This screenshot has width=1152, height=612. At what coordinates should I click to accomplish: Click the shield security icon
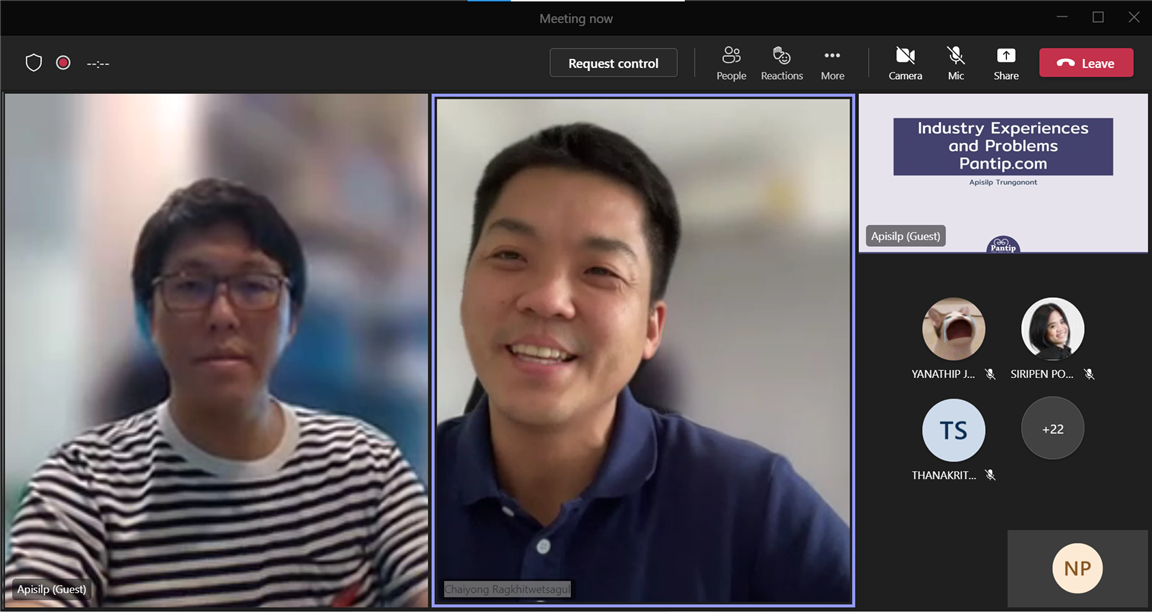34,63
